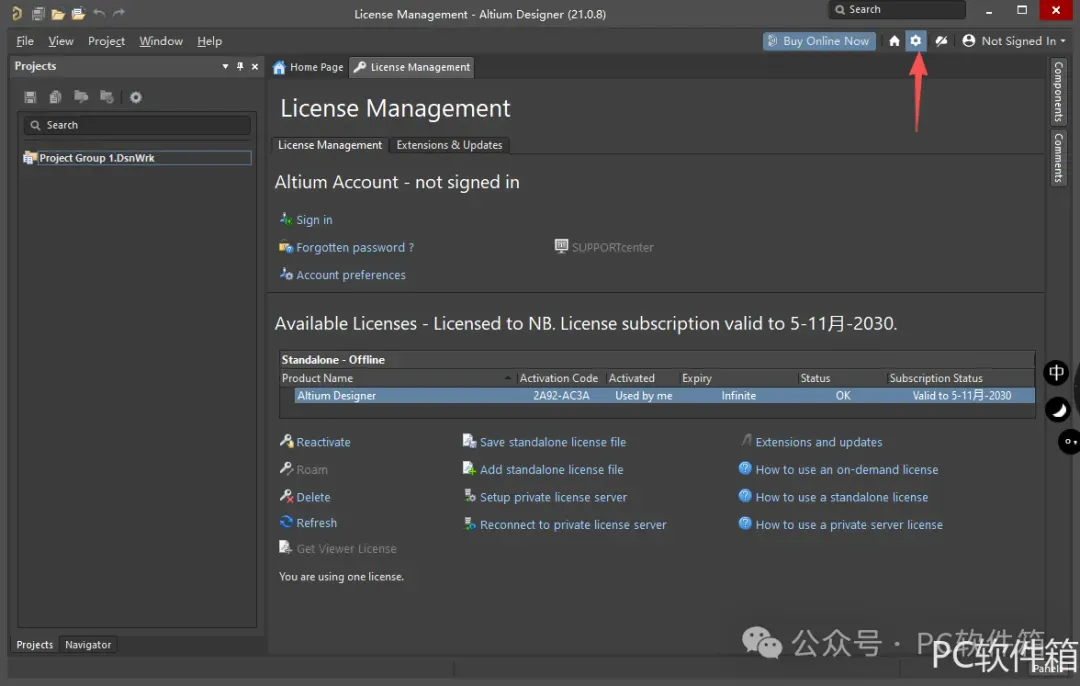Screen dimensions: 1080x686
Task: Select License Management sub-tab
Action: pos(329,145)
